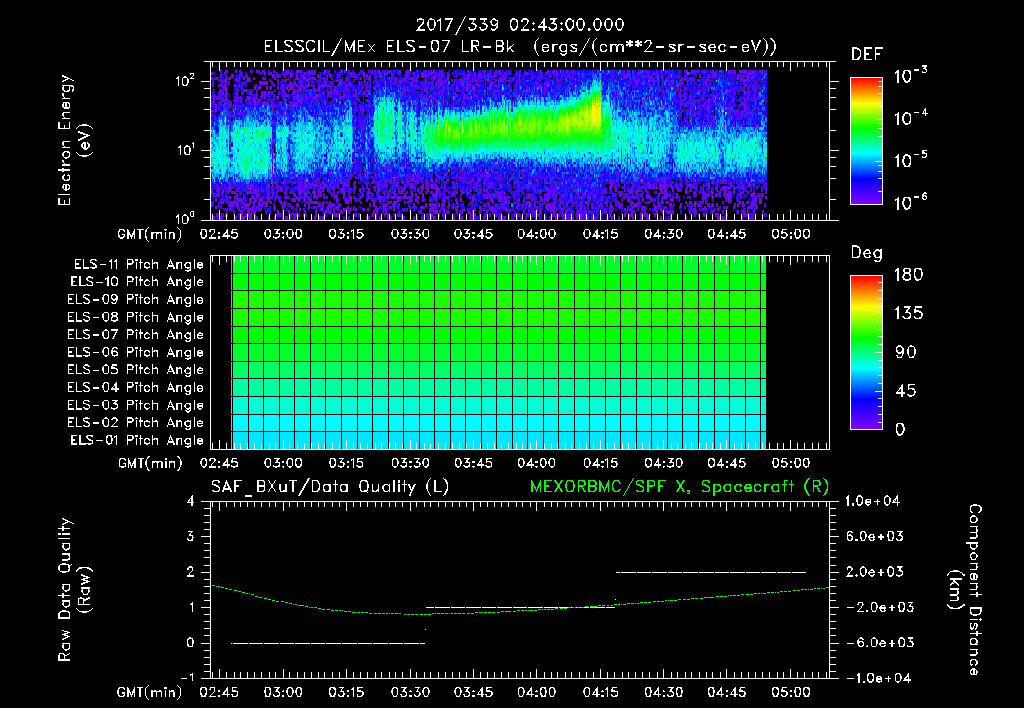This screenshot has height=708, width=1024.
Task: Click the "1.0e+04" right-axis distance value
Action: point(872,502)
